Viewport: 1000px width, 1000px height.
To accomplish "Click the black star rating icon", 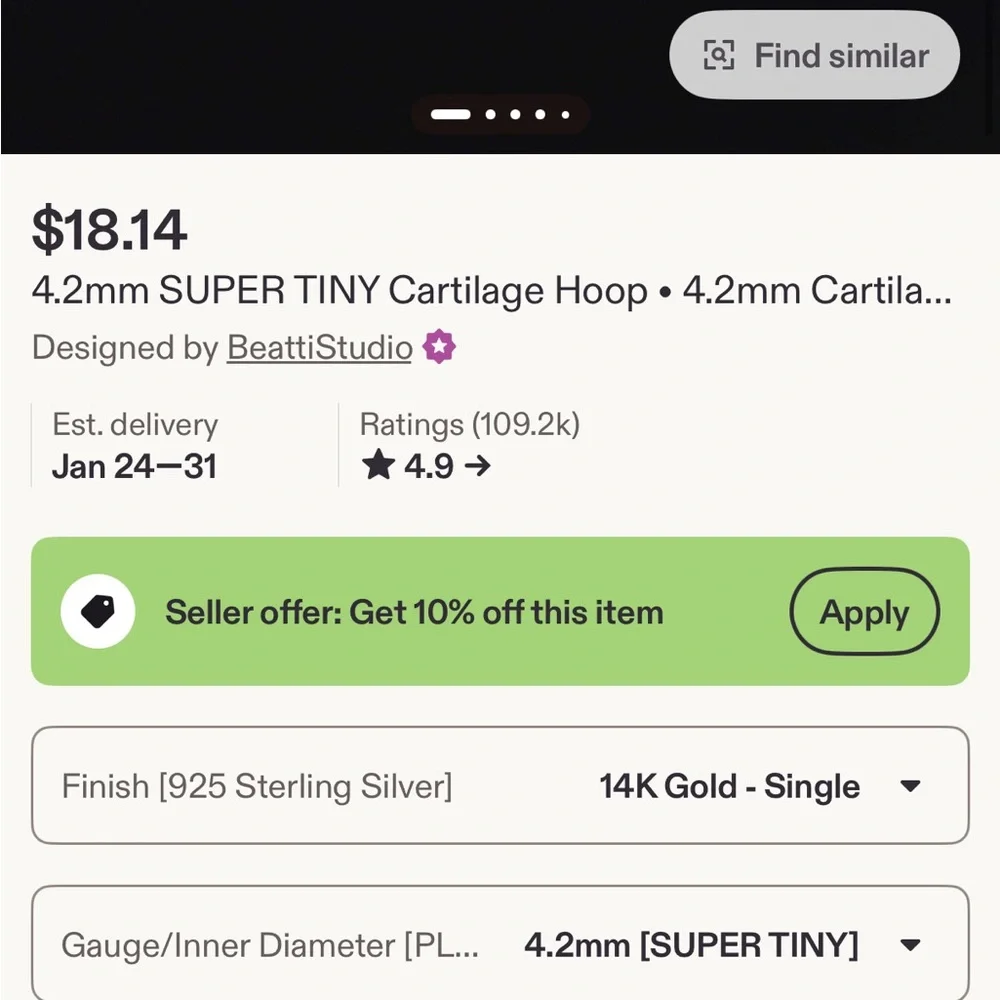I will pyautogui.click(x=378, y=466).
